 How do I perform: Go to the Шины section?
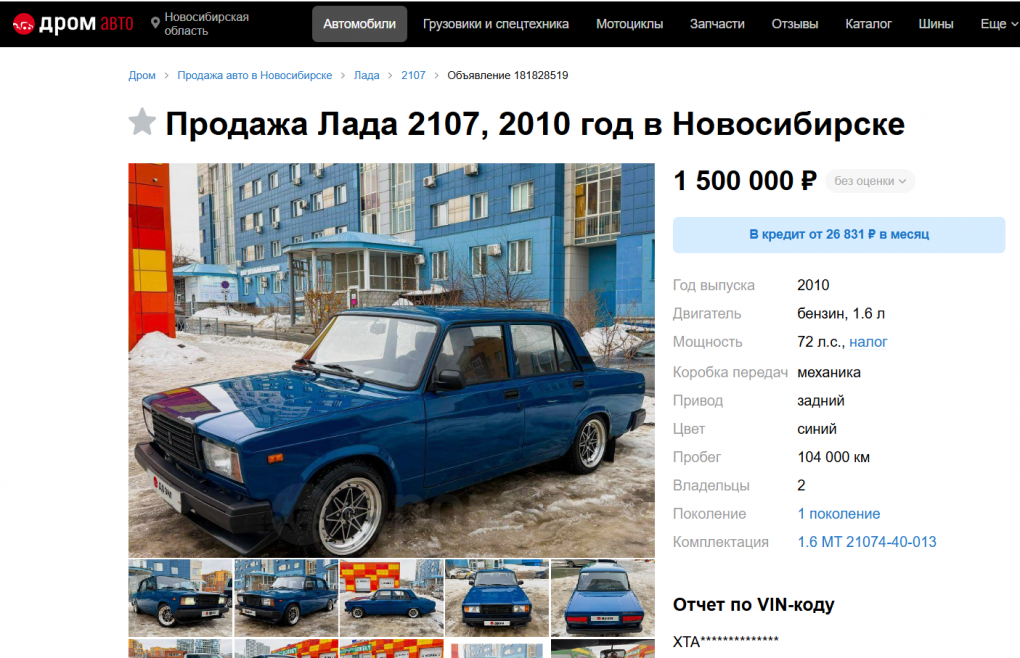click(x=935, y=24)
